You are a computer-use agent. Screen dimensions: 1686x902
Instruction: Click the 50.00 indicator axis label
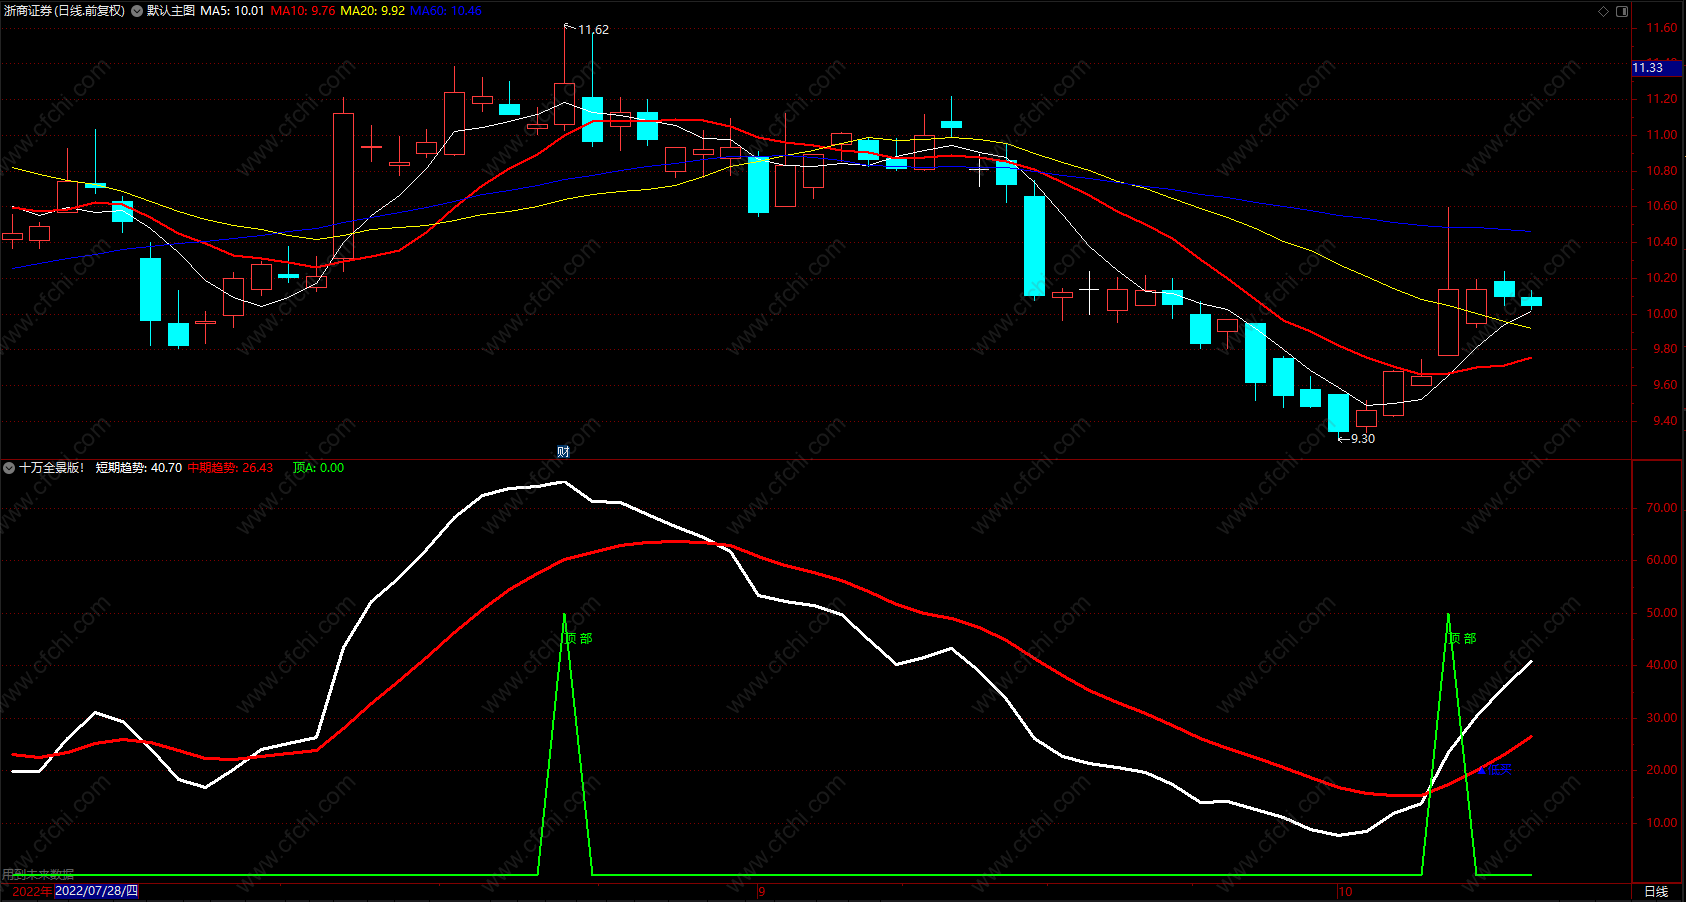[1662, 613]
